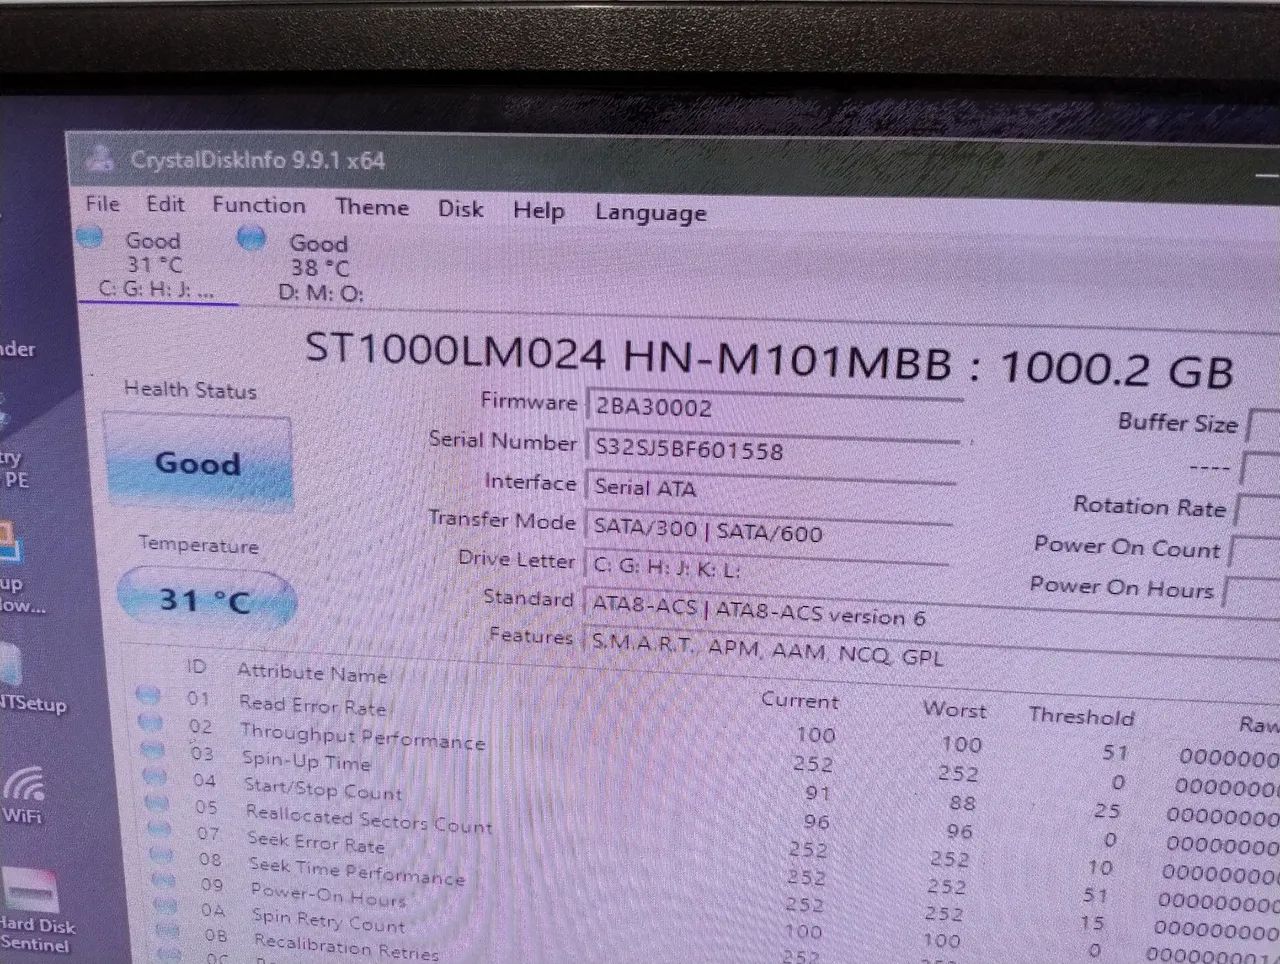Click the blue status orb for second disk

[x=252, y=238]
